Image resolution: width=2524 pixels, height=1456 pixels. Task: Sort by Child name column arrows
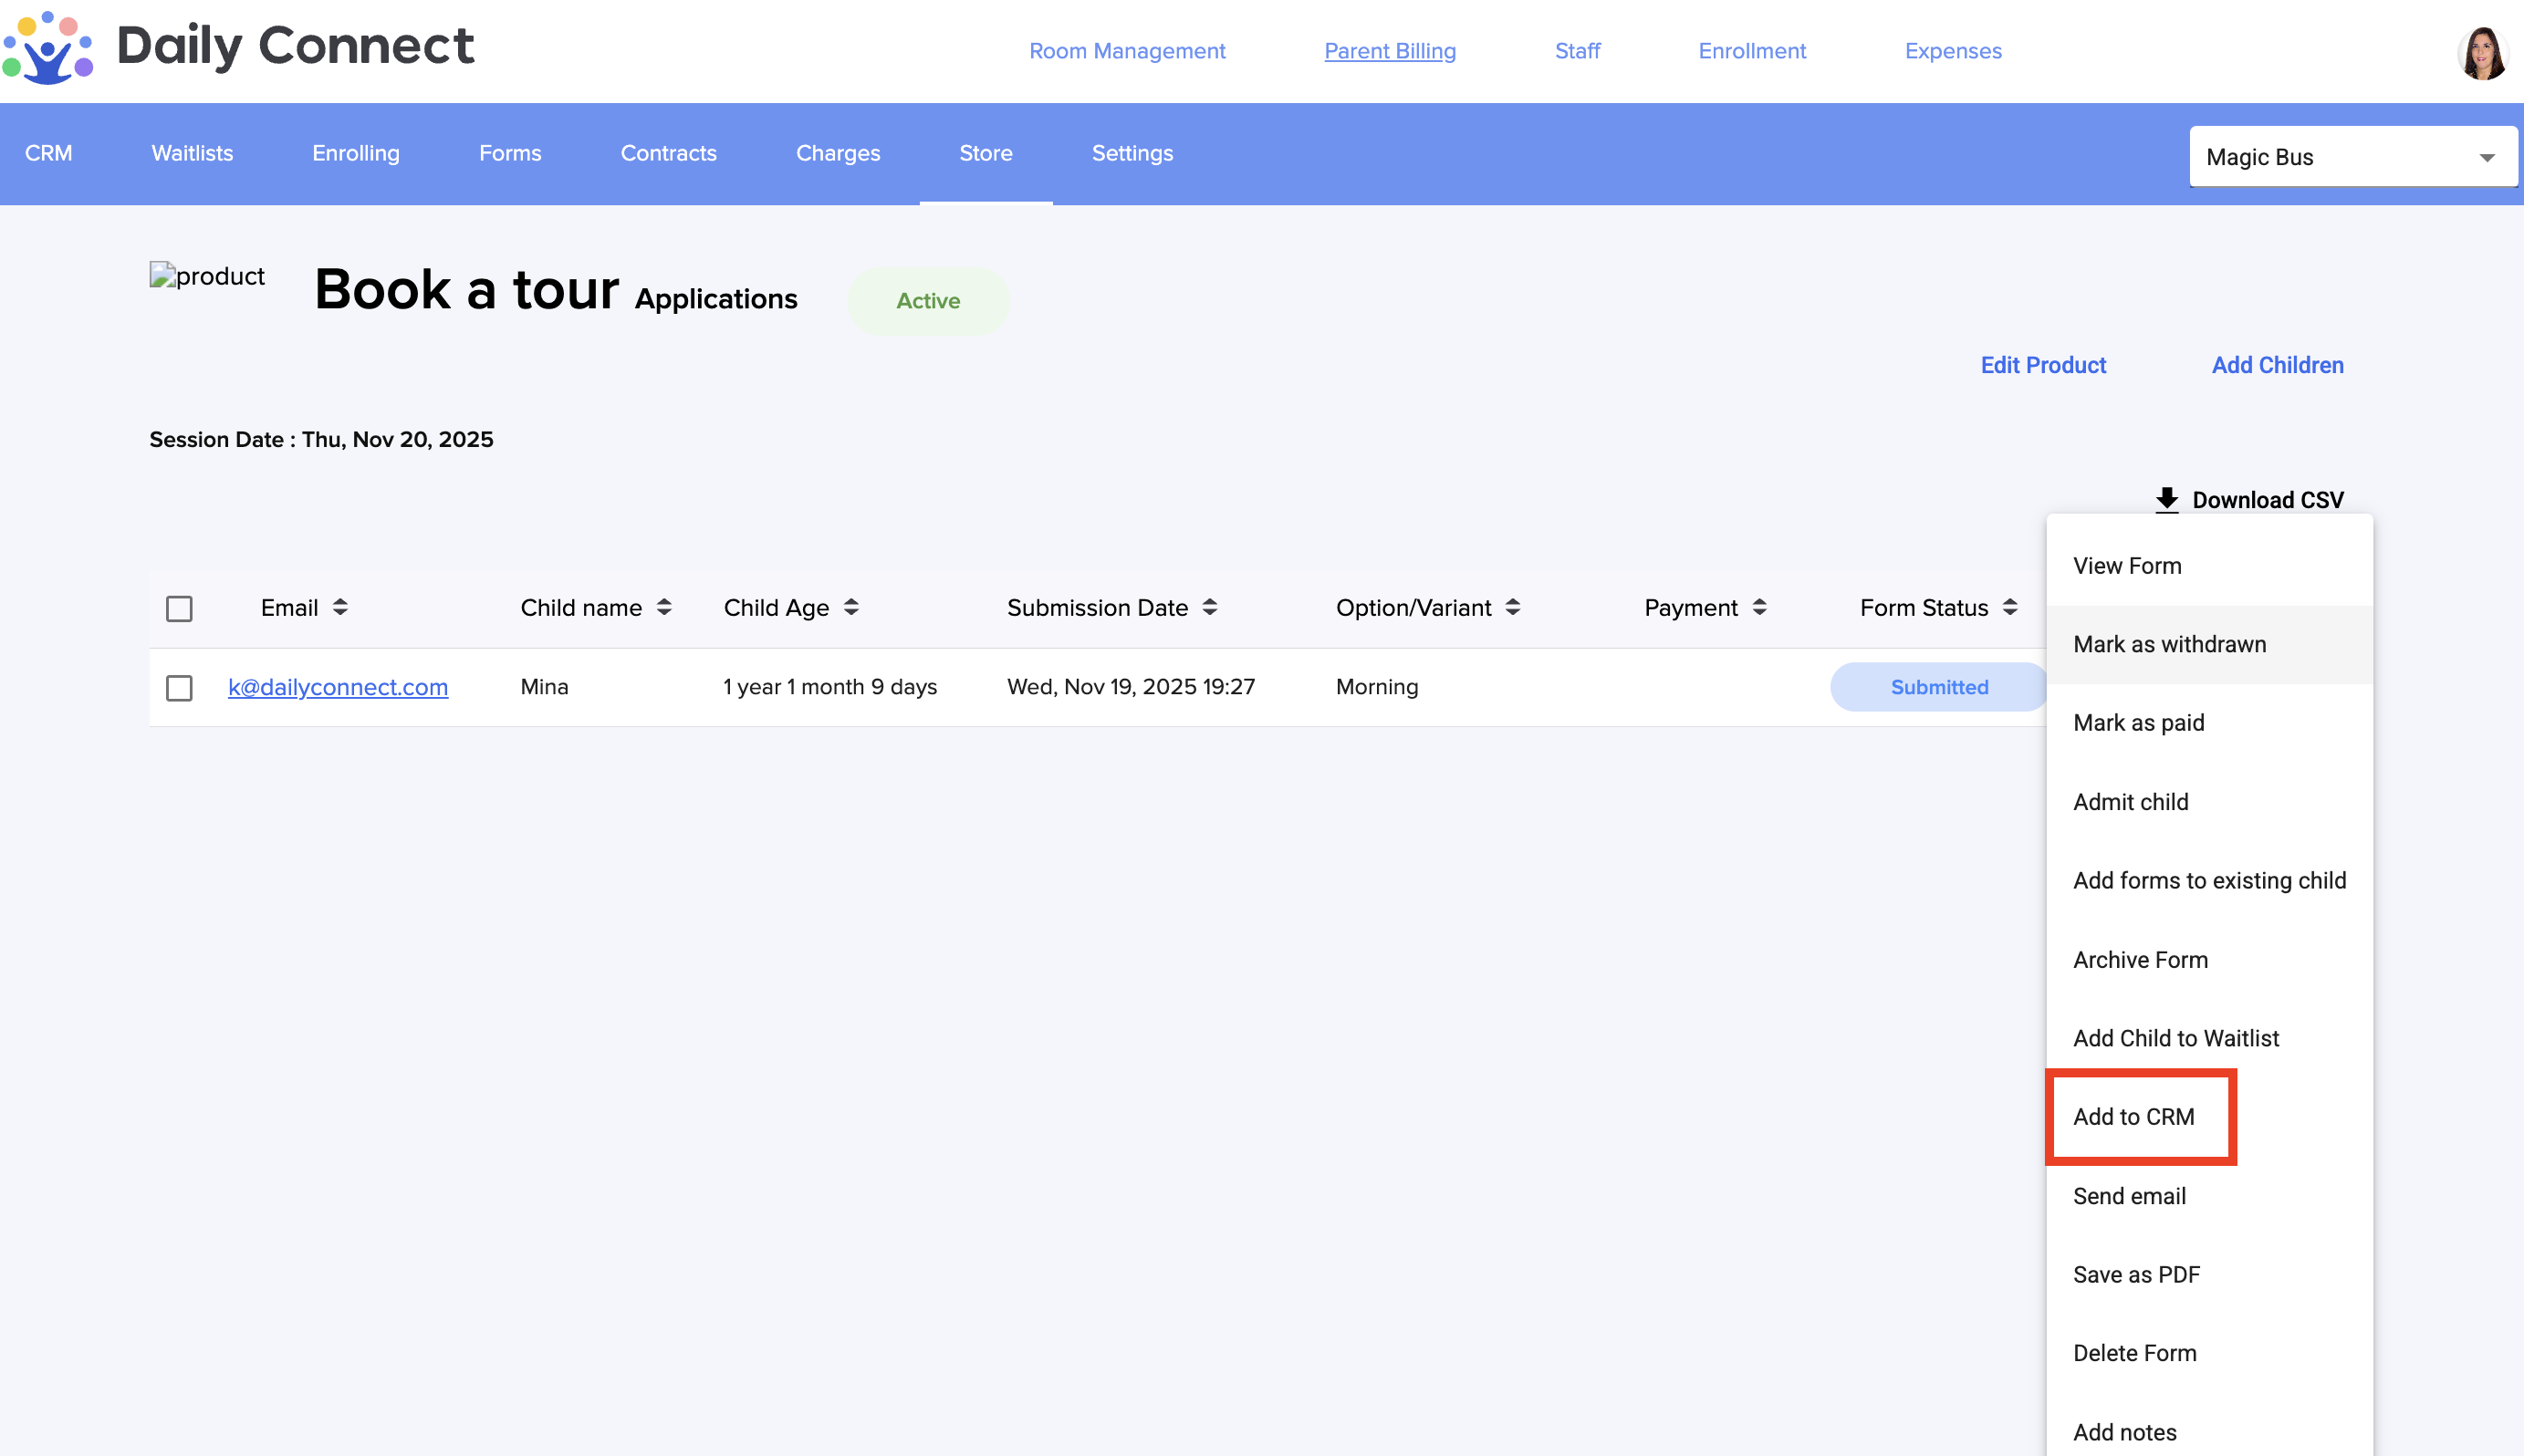[x=664, y=607]
